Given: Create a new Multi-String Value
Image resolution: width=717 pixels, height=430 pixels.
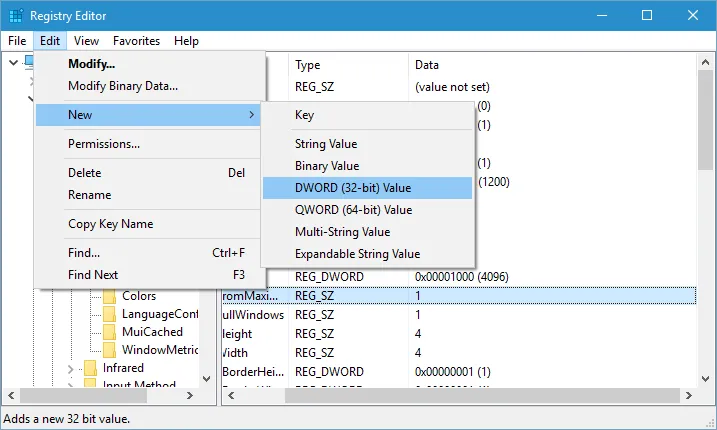Looking at the screenshot, I should 367,232.
